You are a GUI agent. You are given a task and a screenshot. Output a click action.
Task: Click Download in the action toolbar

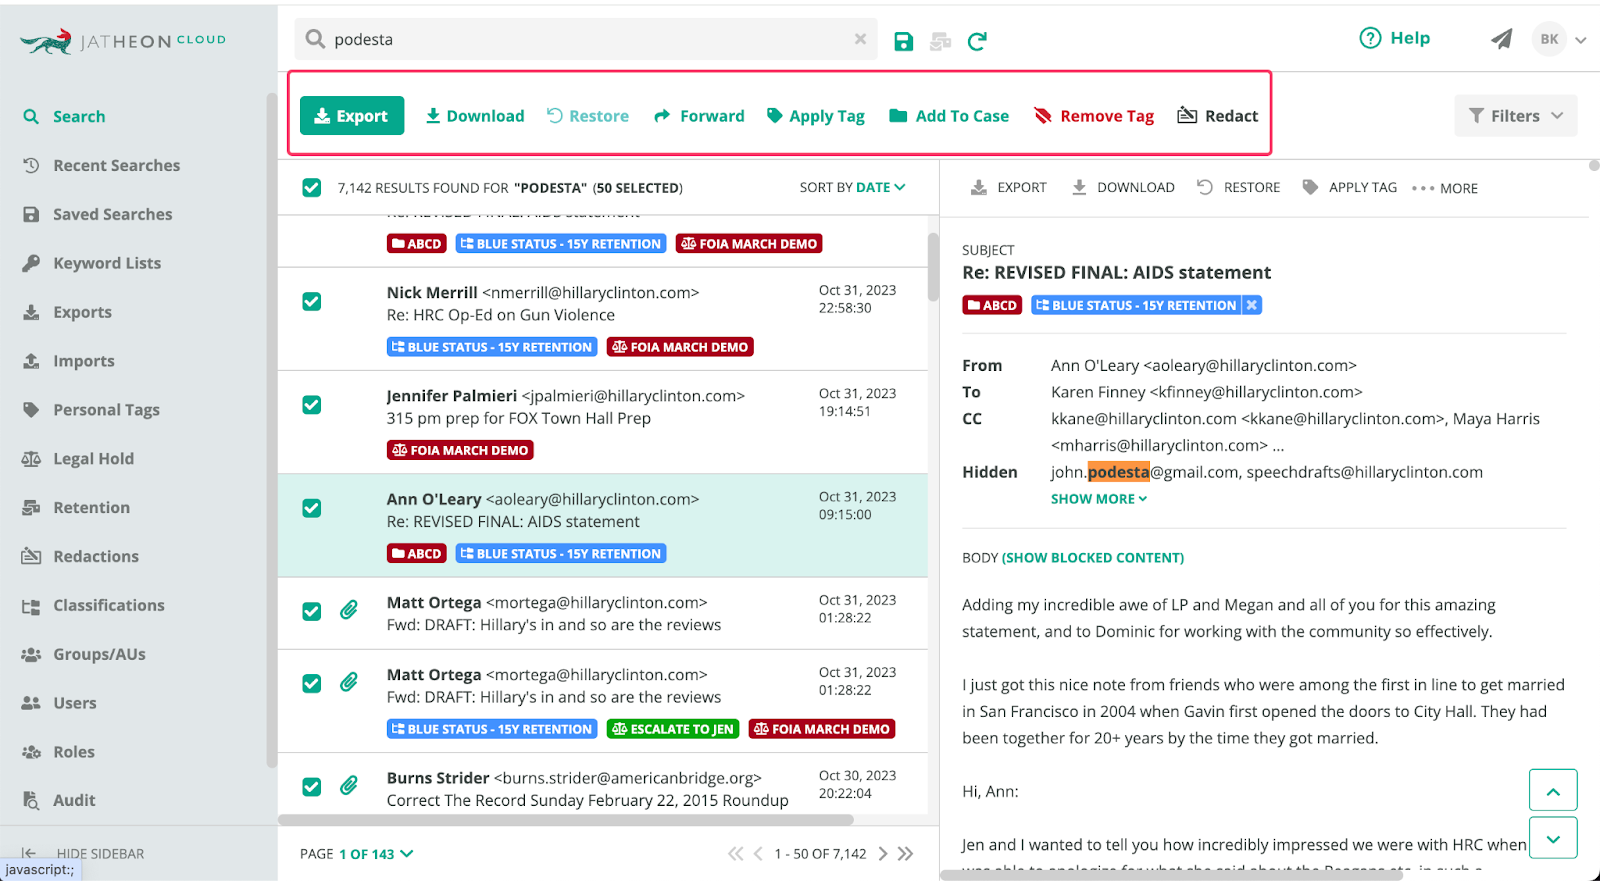475,116
